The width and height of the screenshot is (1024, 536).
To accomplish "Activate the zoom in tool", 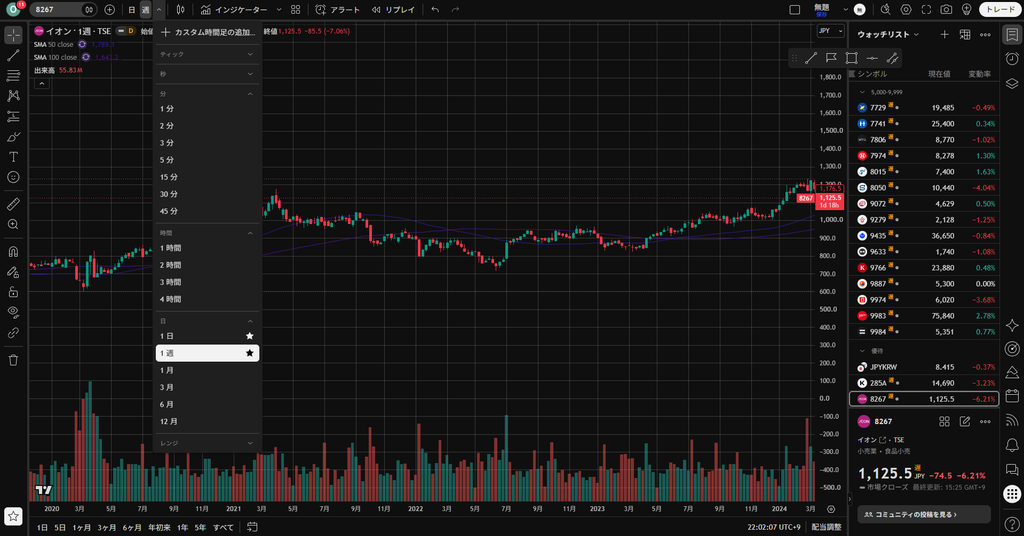I will [13, 225].
